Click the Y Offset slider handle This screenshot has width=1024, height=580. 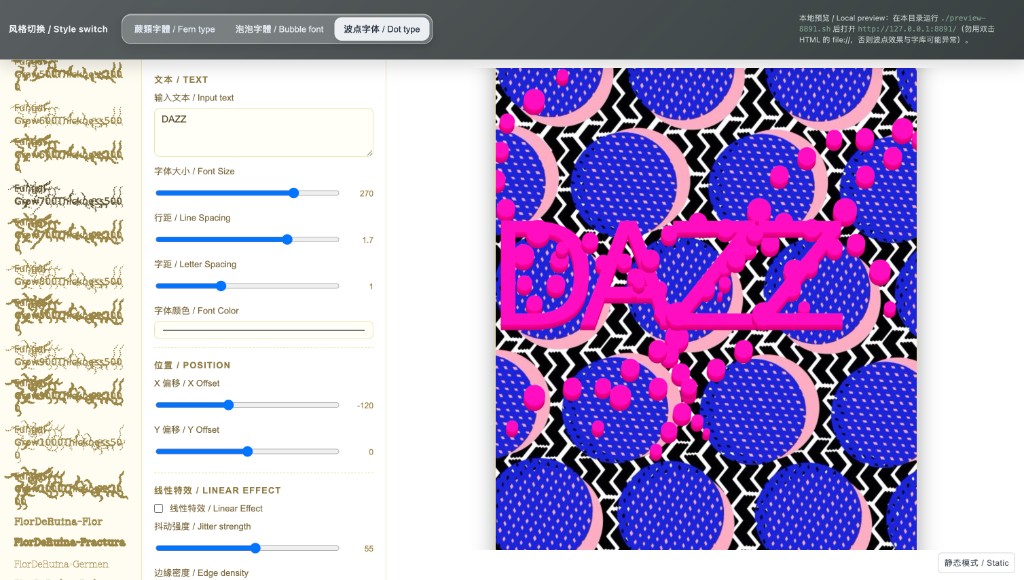click(x=247, y=451)
